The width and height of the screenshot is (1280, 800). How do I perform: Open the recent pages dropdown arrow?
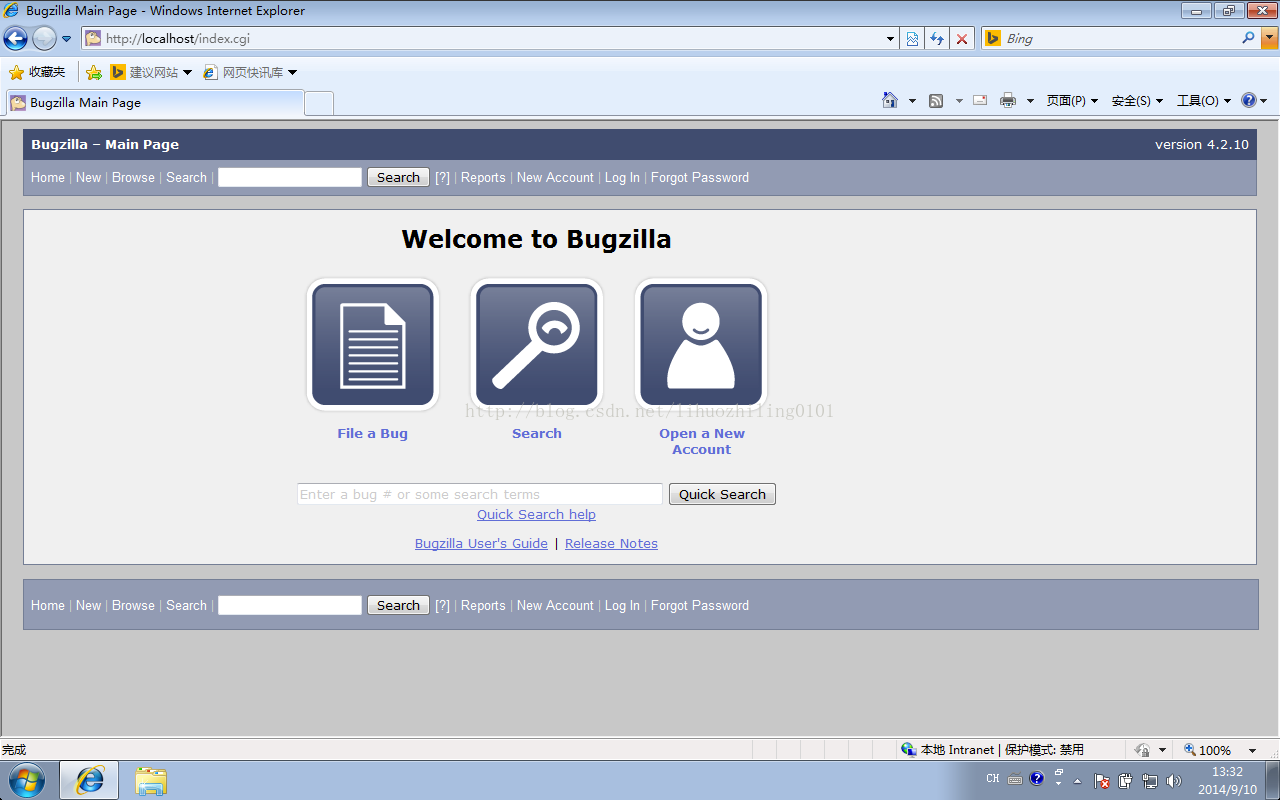point(66,39)
